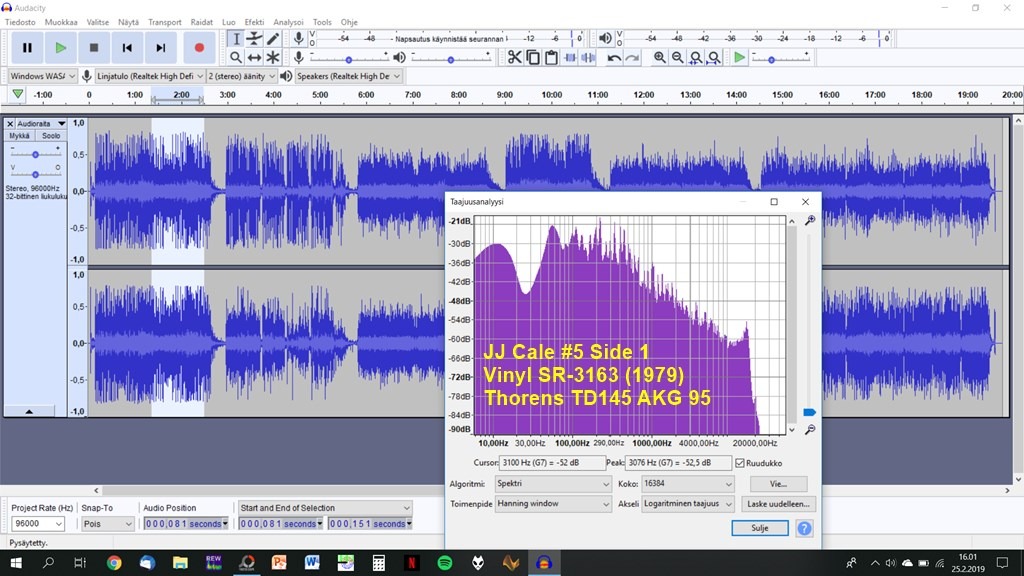
Task: Open the Analysoi menu
Action: pyautogui.click(x=288, y=22)
